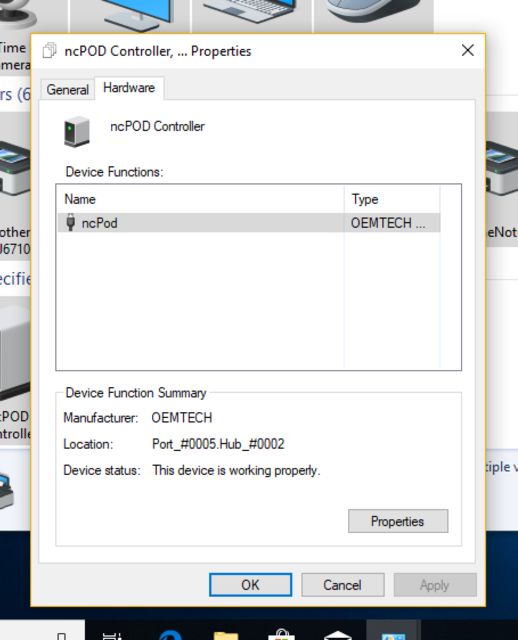Switch to the General tab
The height and width of the screenshot is (640, 518).
coord(67,89)
